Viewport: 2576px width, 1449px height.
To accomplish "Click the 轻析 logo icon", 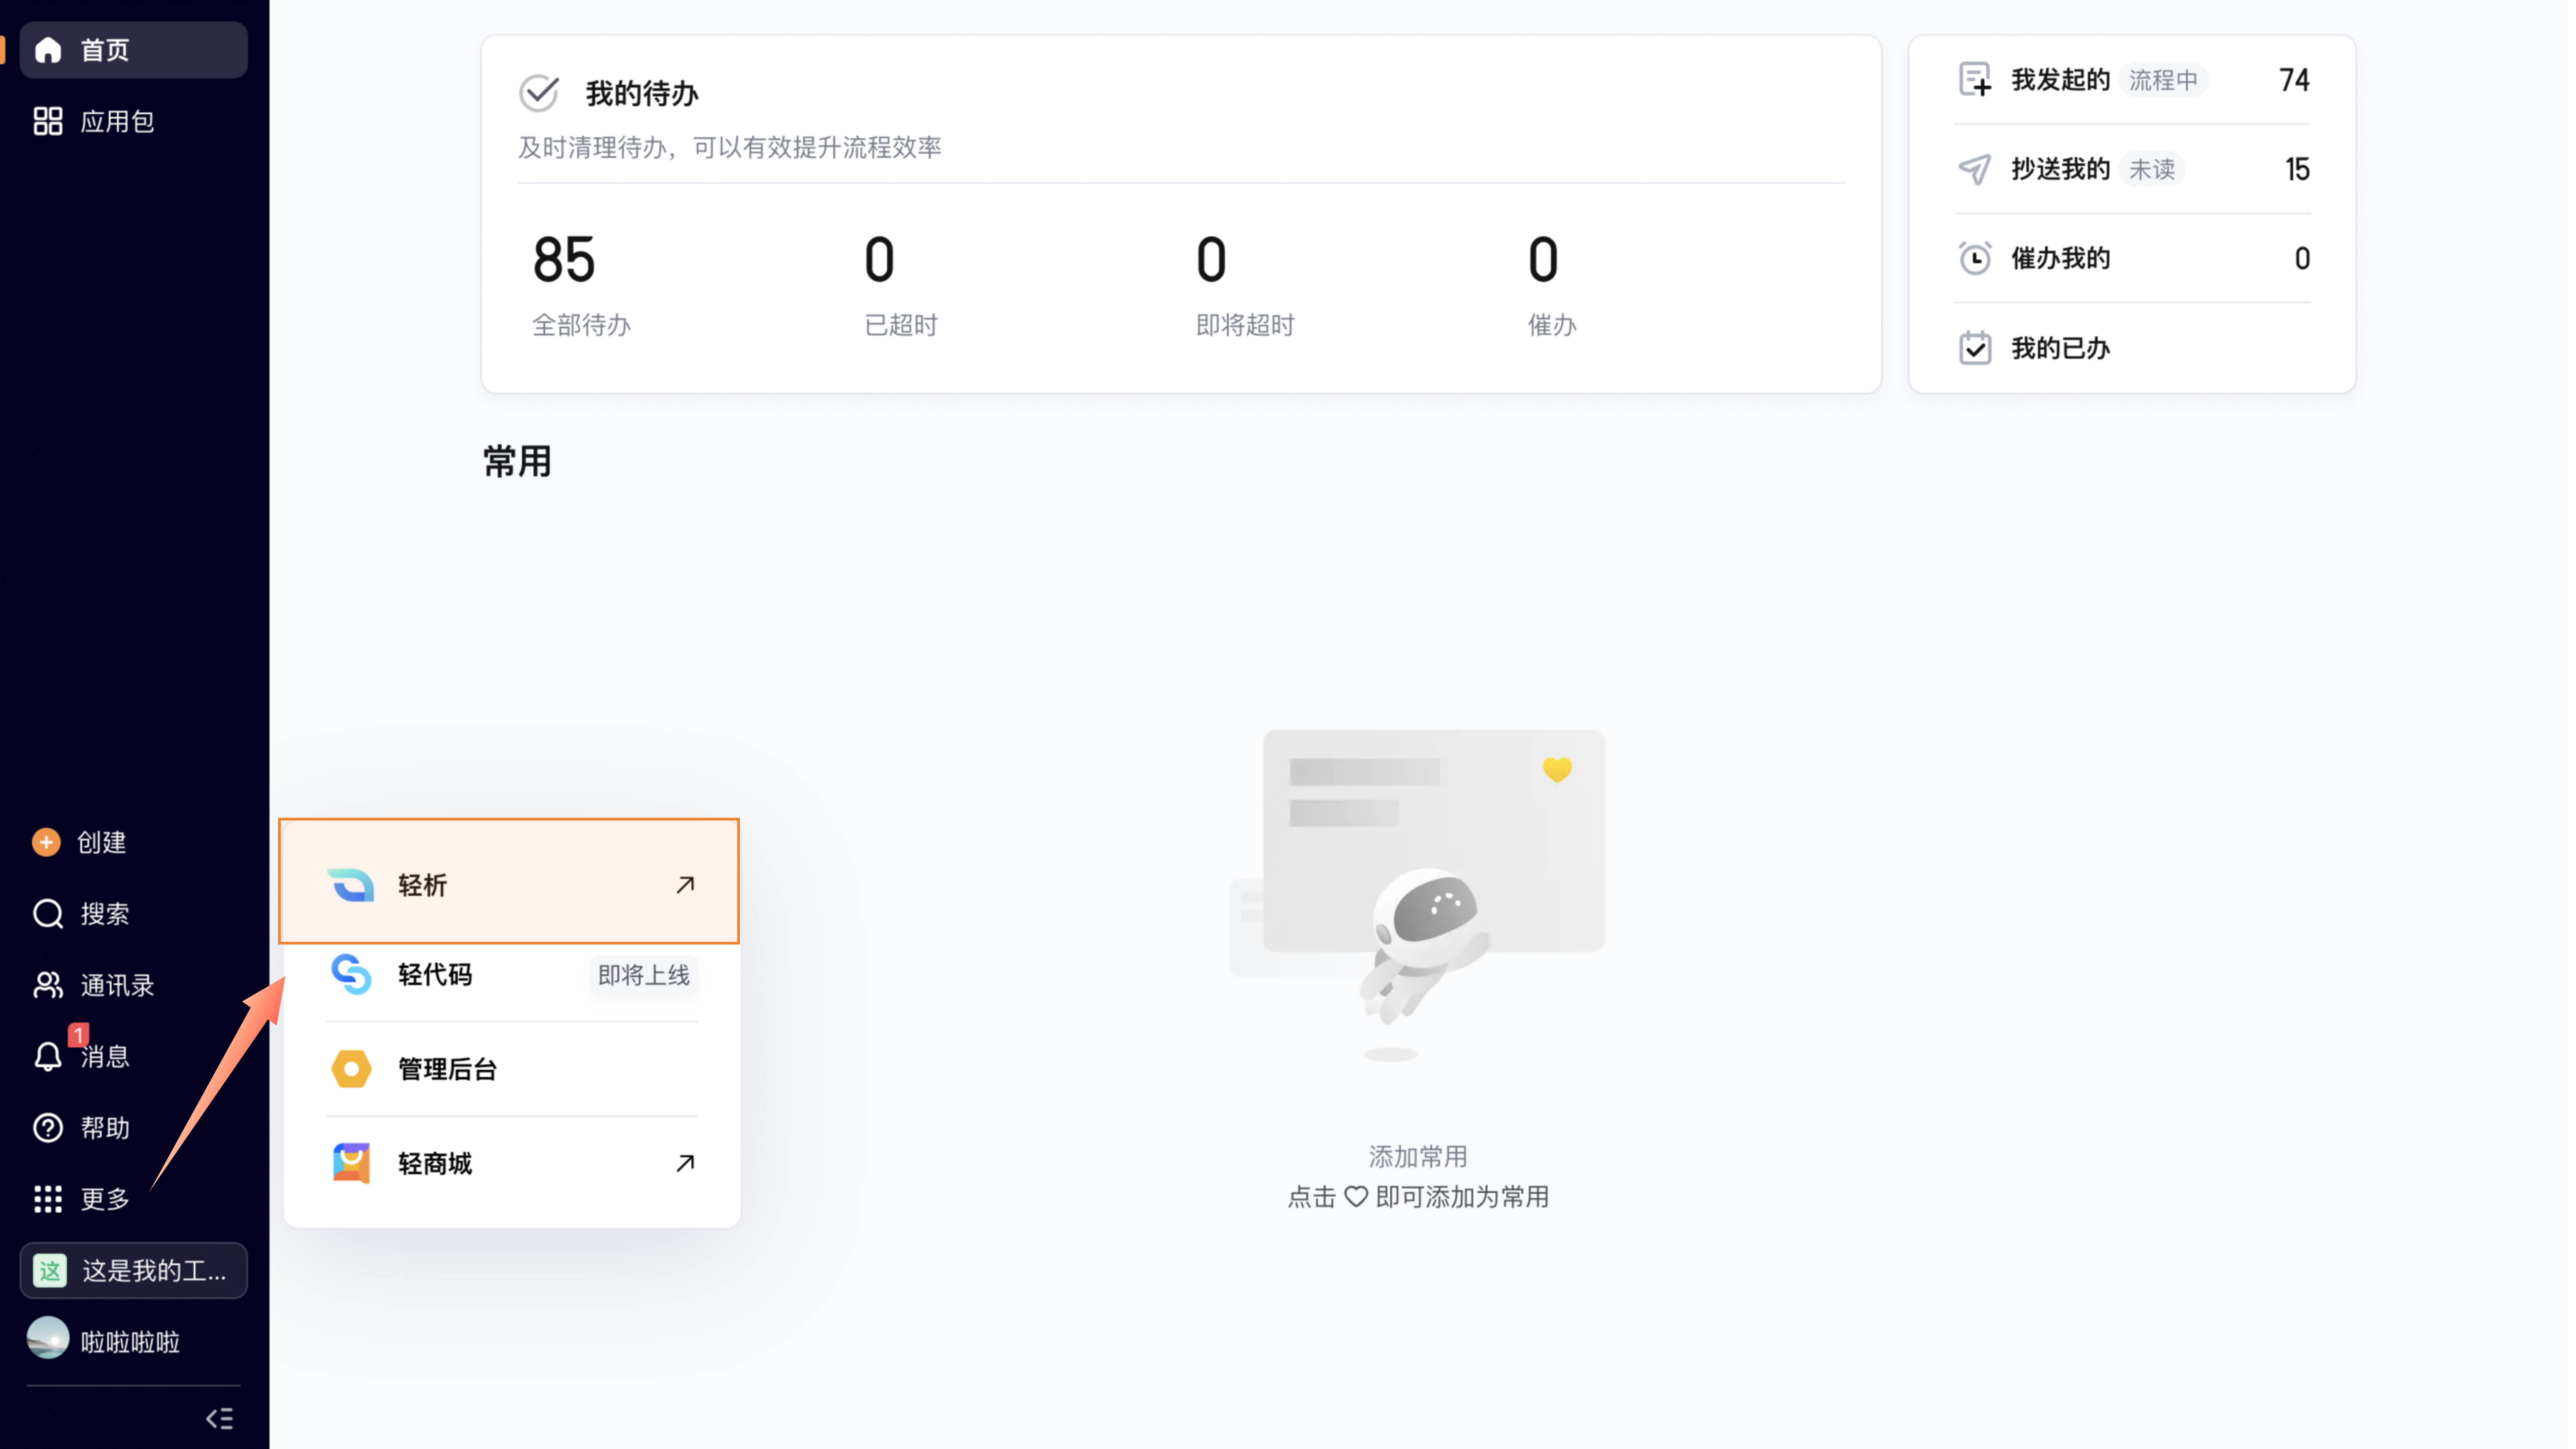I will (351, 885).
